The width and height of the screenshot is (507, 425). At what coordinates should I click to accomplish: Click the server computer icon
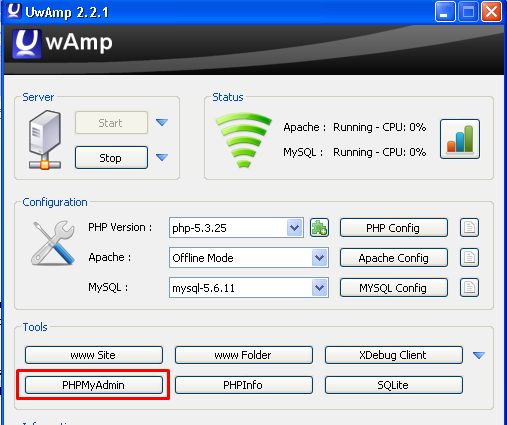tap(45, 140)
